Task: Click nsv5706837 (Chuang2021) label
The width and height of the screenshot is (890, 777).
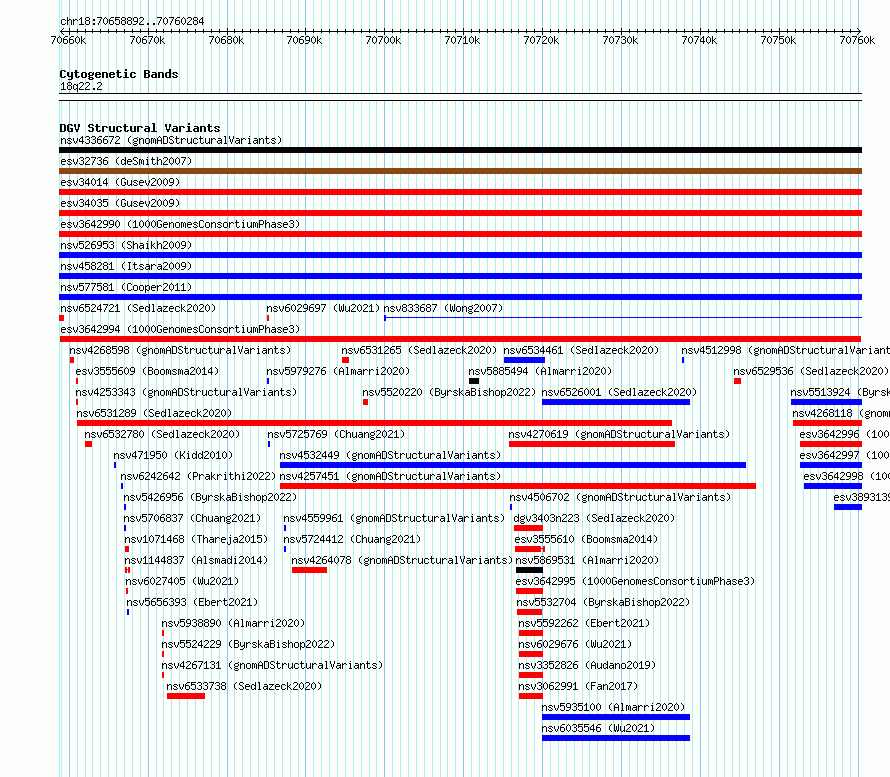Action: point(192,518)
